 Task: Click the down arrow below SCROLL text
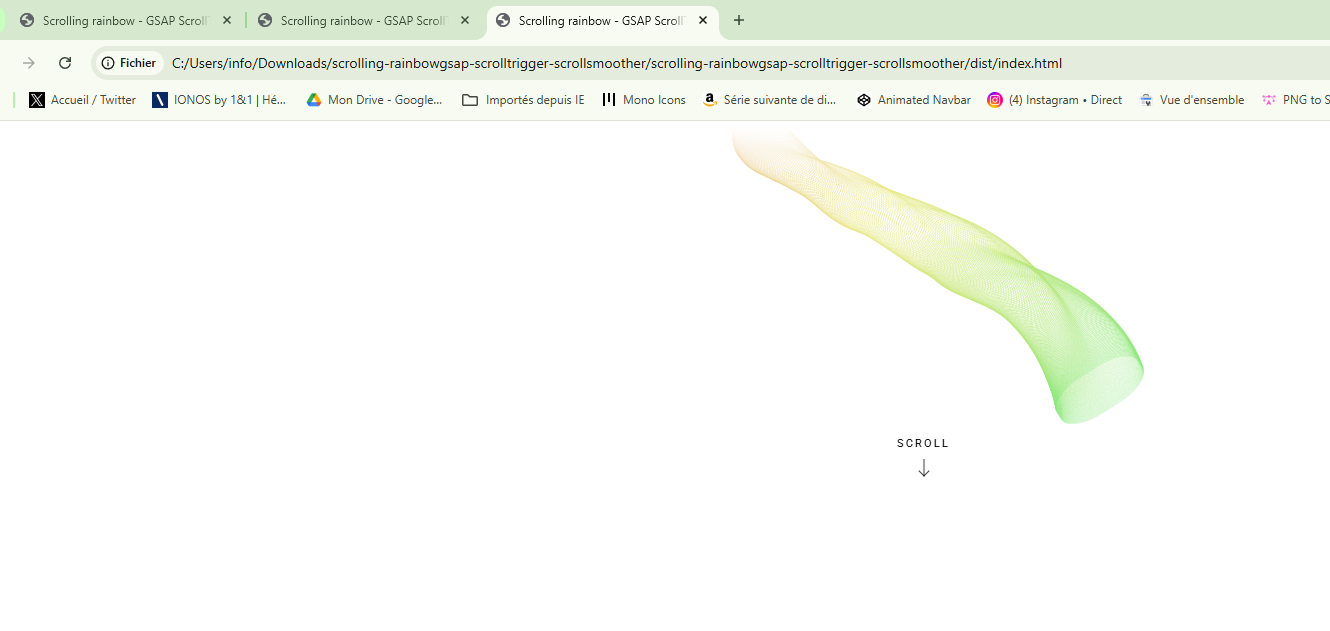point(923,468)
